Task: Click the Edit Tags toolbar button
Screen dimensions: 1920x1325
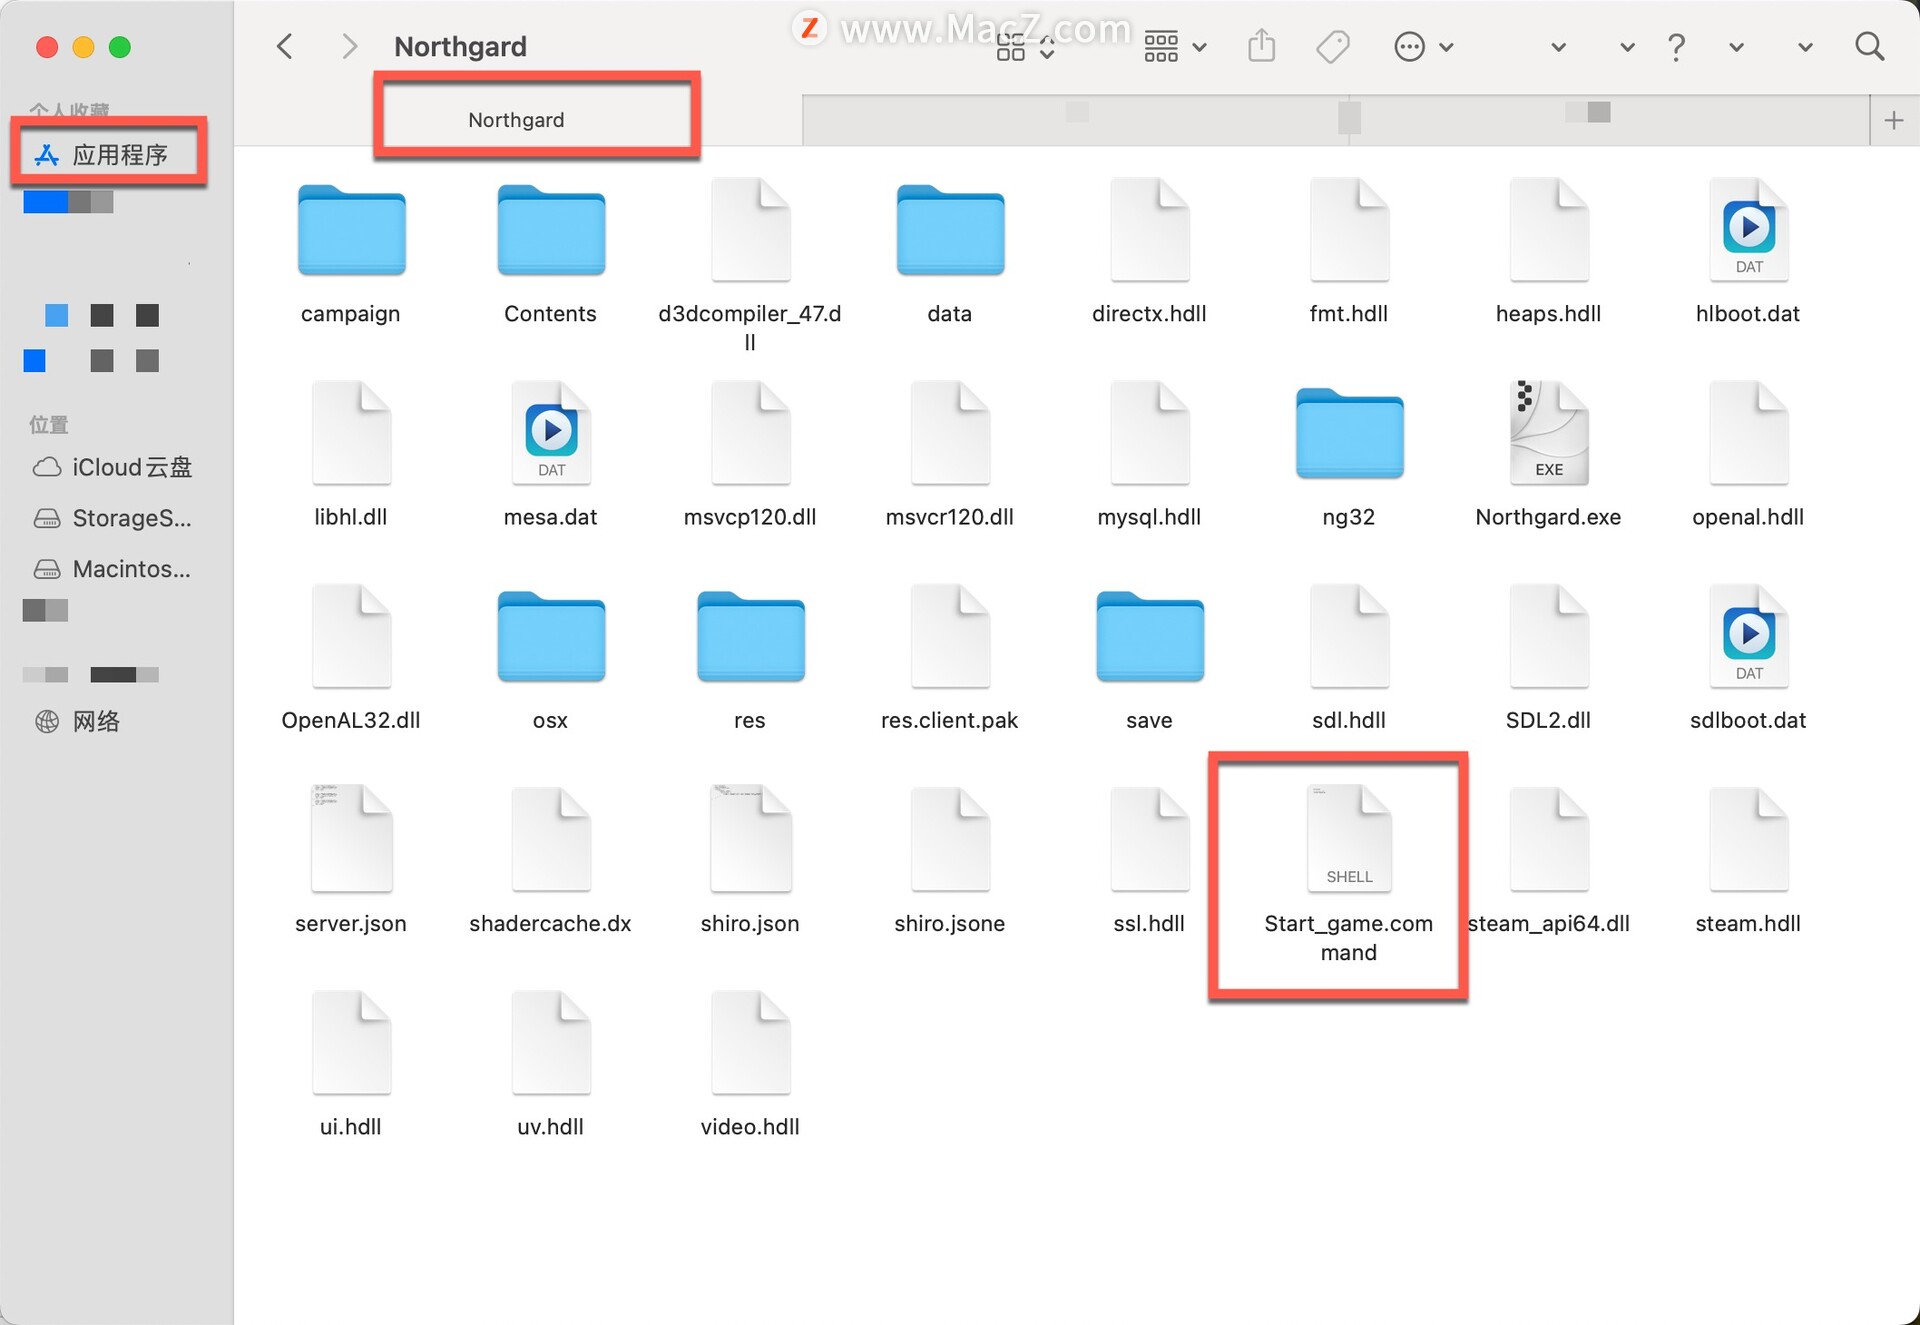Action: tap(1333, 47)
